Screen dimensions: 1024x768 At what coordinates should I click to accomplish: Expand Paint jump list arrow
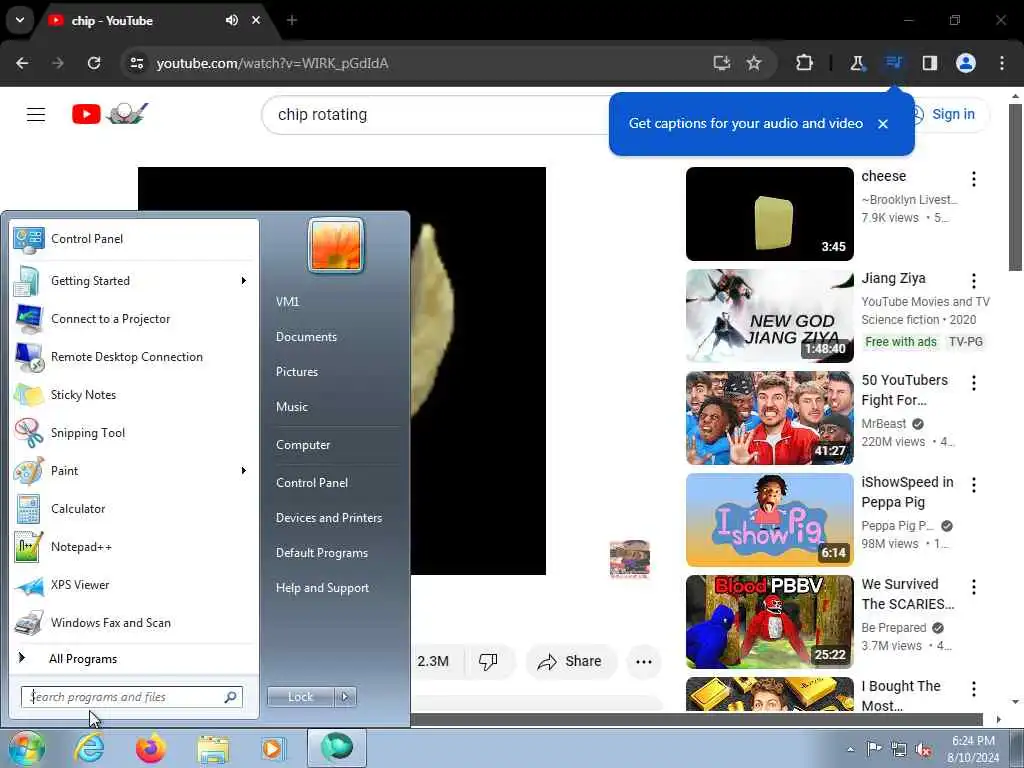click(244, 471)
